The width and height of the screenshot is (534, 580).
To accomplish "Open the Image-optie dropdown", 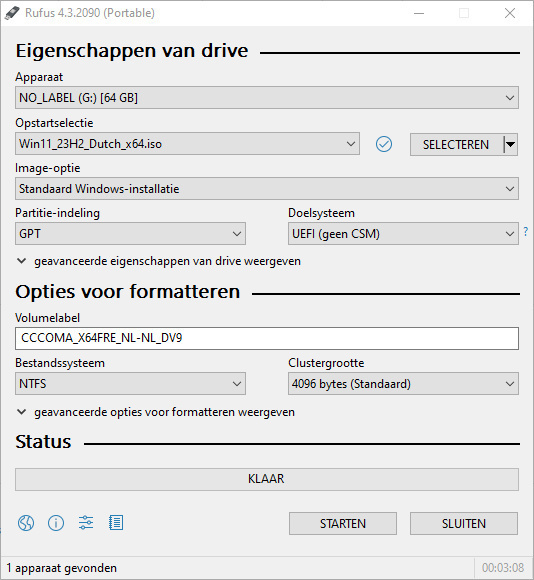I will click(x=267, y=189).
